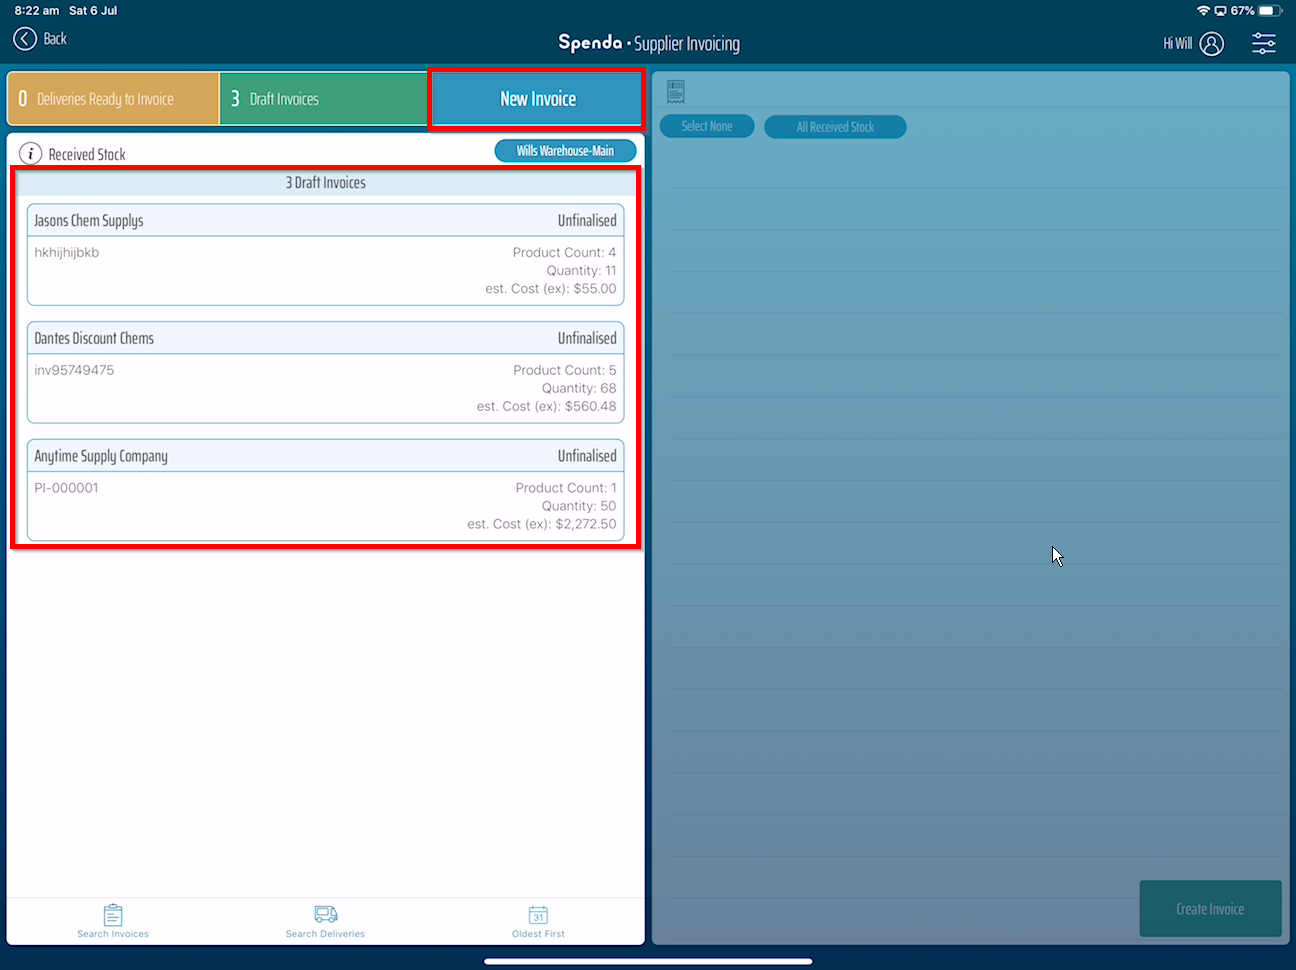The image size is (1296, 970).
Task: Click the Select None button
Action: pos(707,127)
